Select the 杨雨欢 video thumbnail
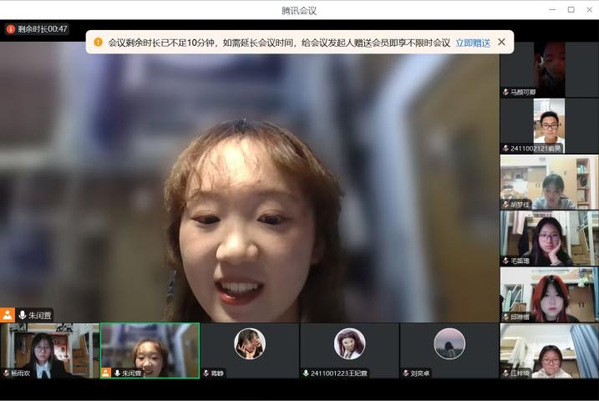Image resolution: width=599 pixels, height=401 pixels. tap(50, 351)
